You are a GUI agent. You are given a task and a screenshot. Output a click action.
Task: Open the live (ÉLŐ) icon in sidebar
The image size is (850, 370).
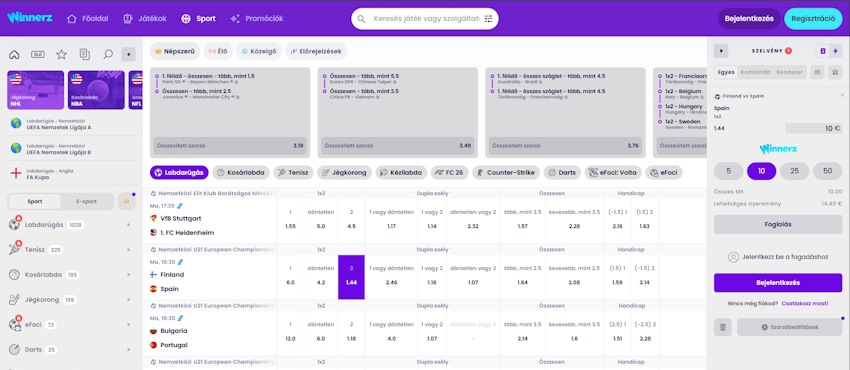point(38,54)
